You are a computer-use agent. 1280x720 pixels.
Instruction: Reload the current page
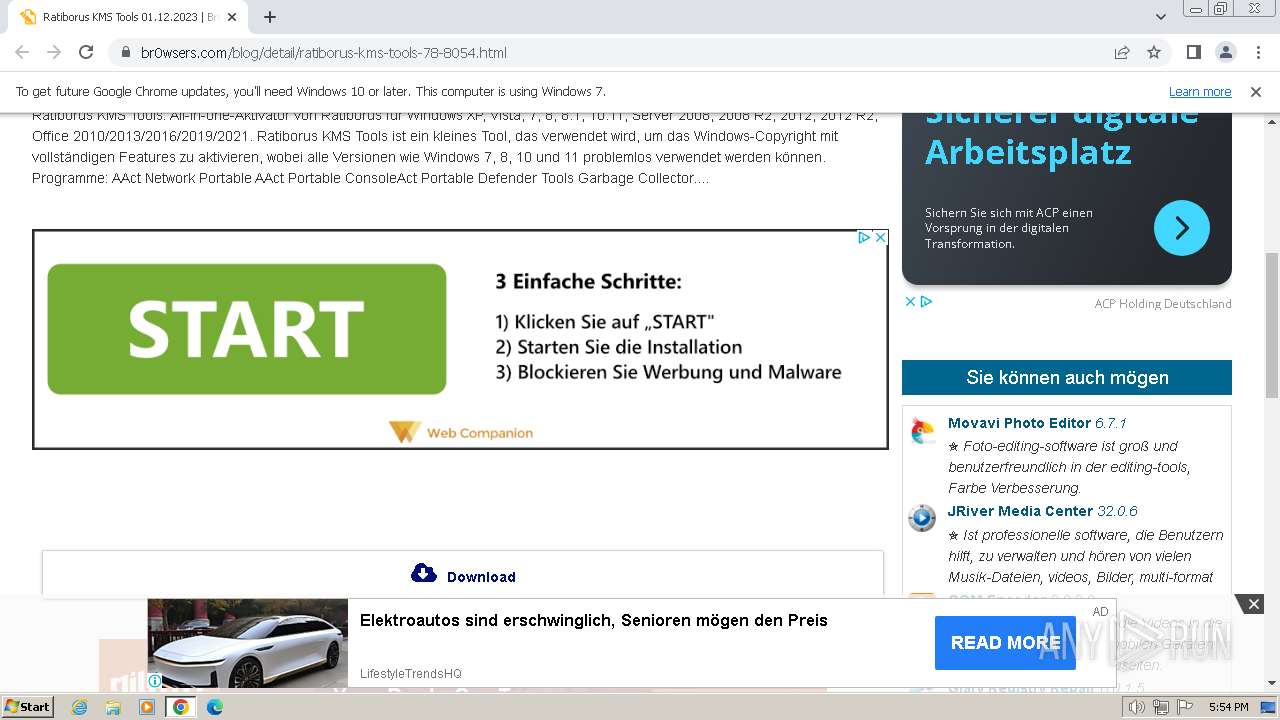(86, 53)
